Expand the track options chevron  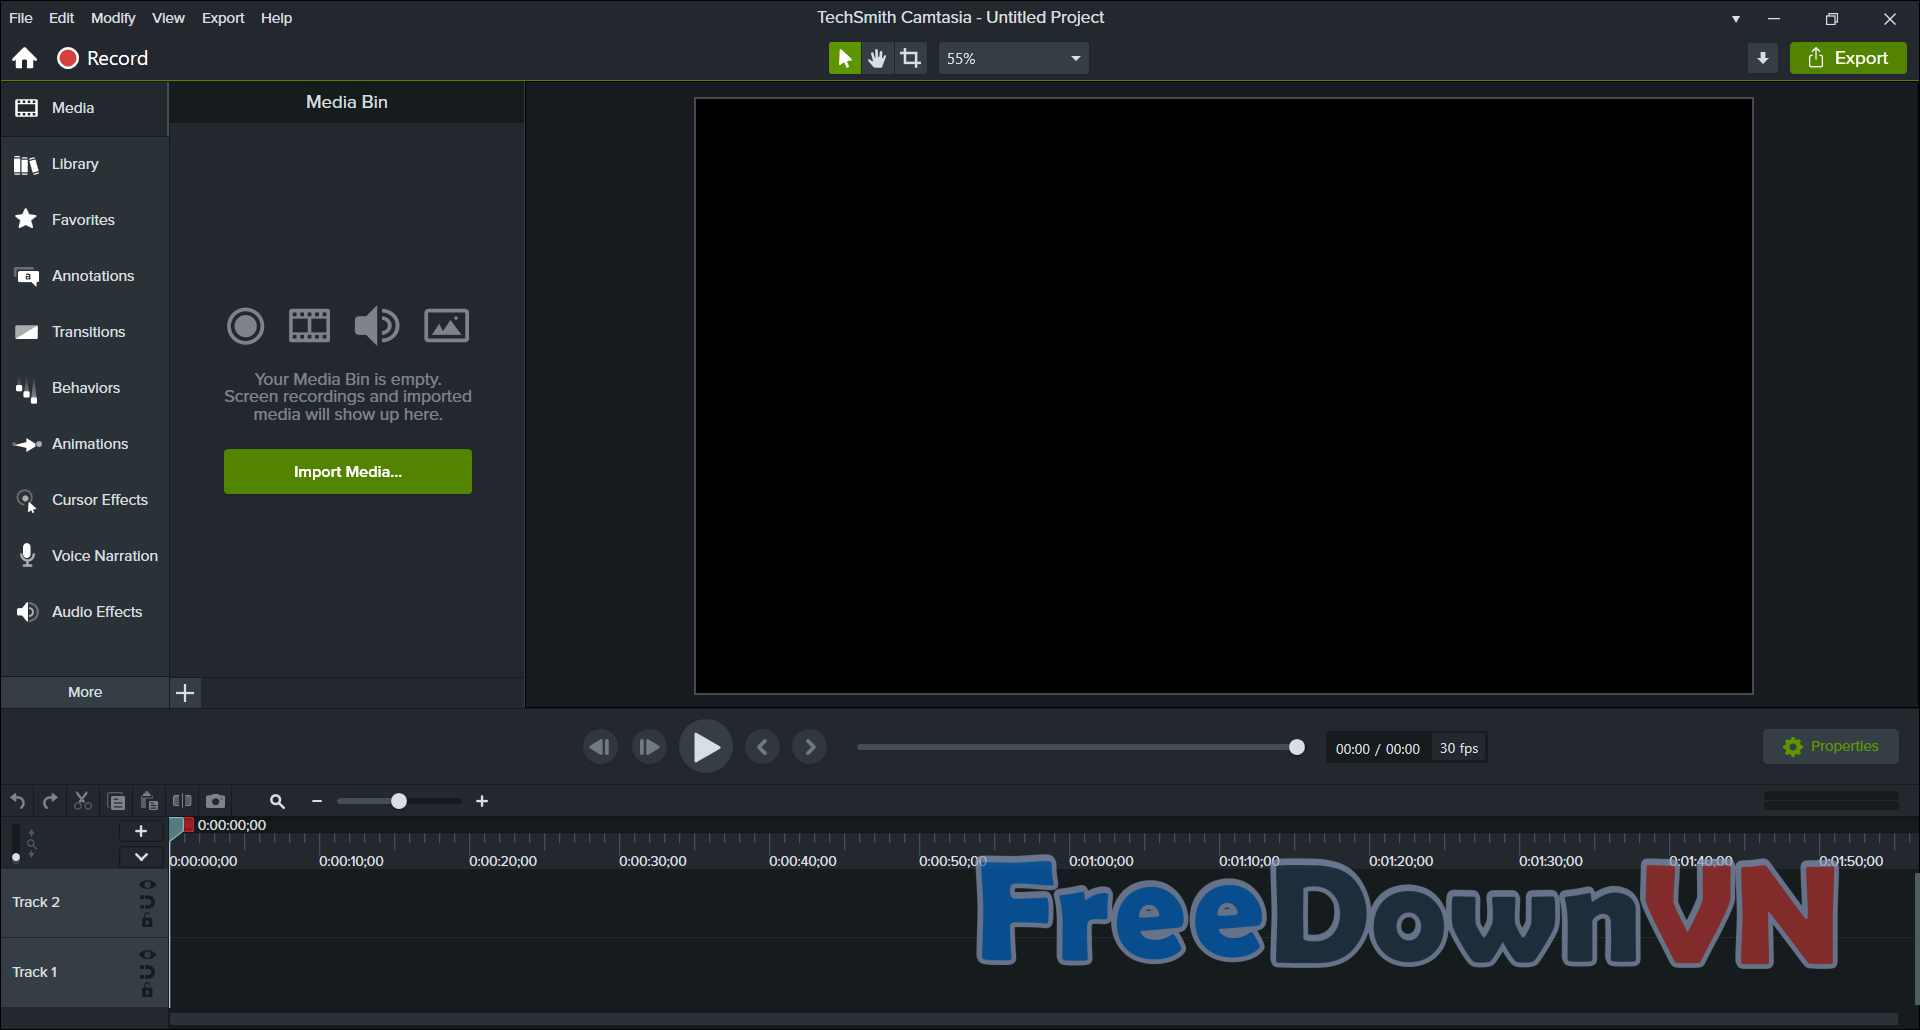coord(141,857)
